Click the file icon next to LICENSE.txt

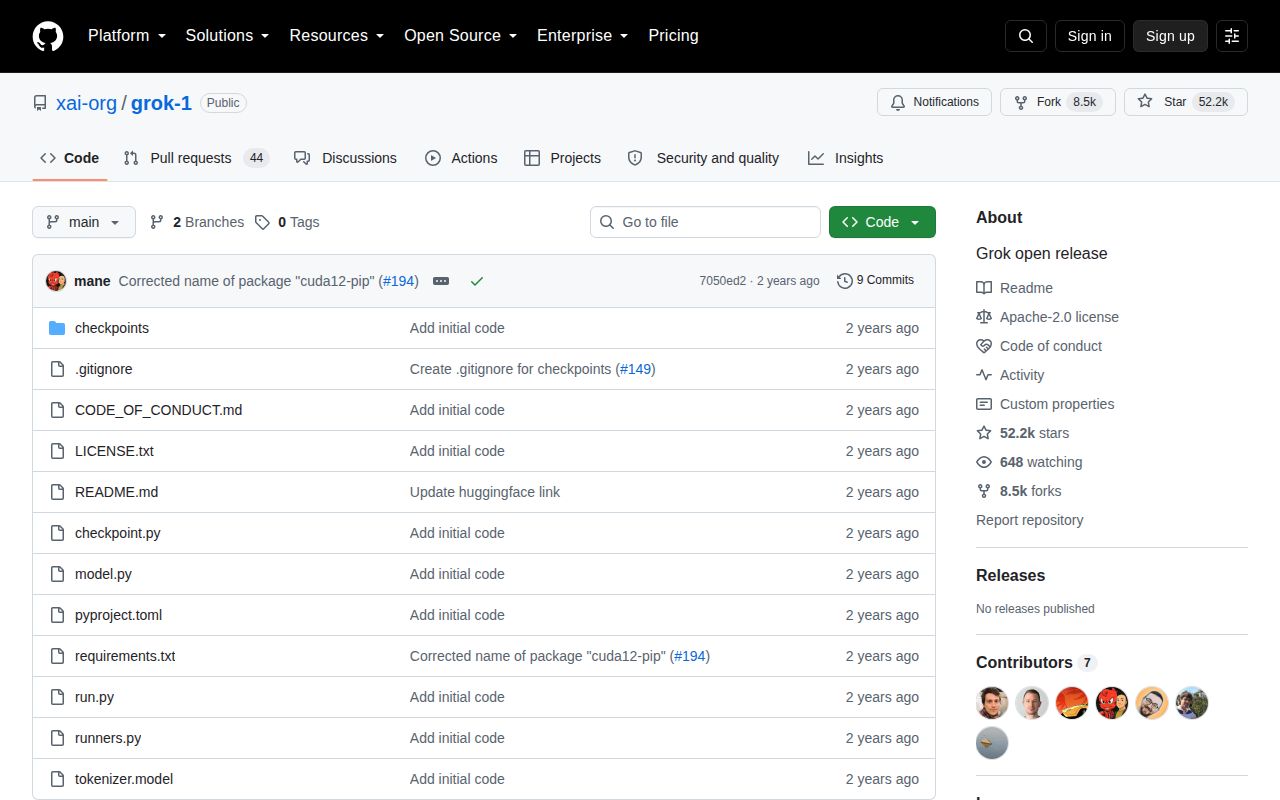click(x=57, y=451)
